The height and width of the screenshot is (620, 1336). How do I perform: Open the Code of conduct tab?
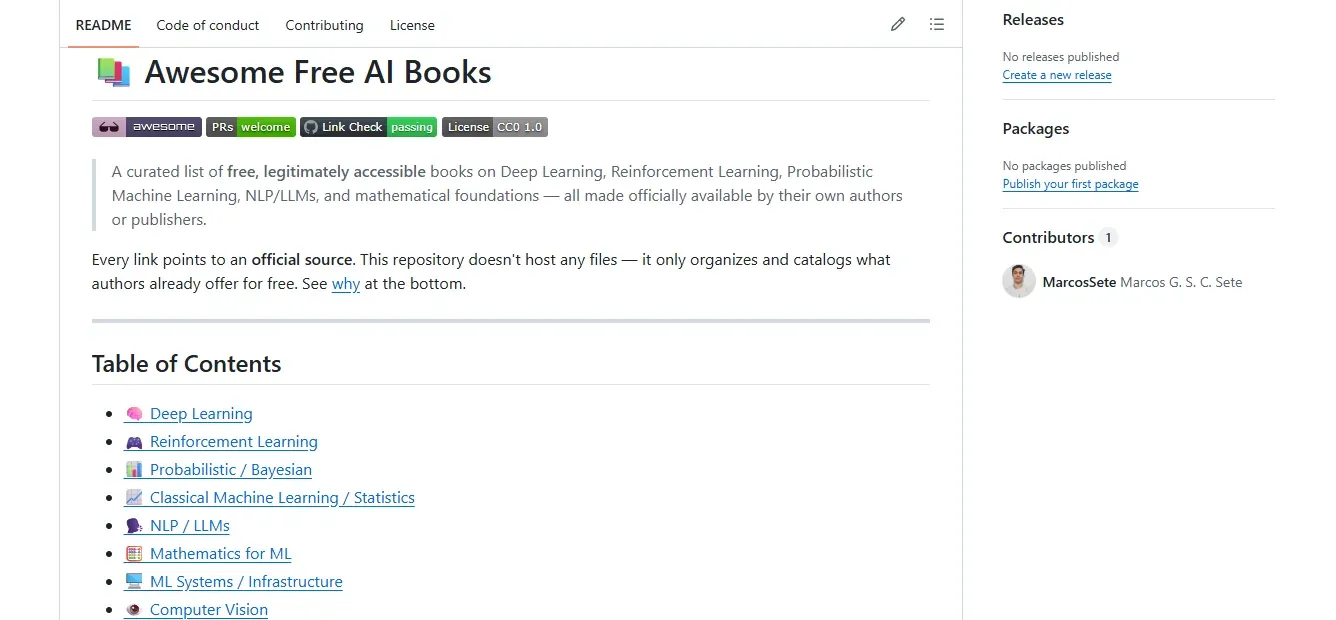click(x=208, y=25)
